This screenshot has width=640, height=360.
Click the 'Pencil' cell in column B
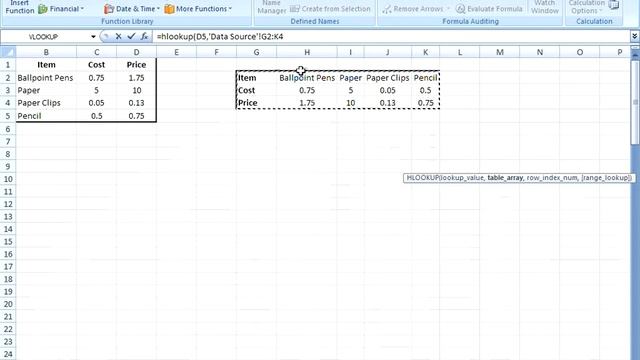click(46, 116)
